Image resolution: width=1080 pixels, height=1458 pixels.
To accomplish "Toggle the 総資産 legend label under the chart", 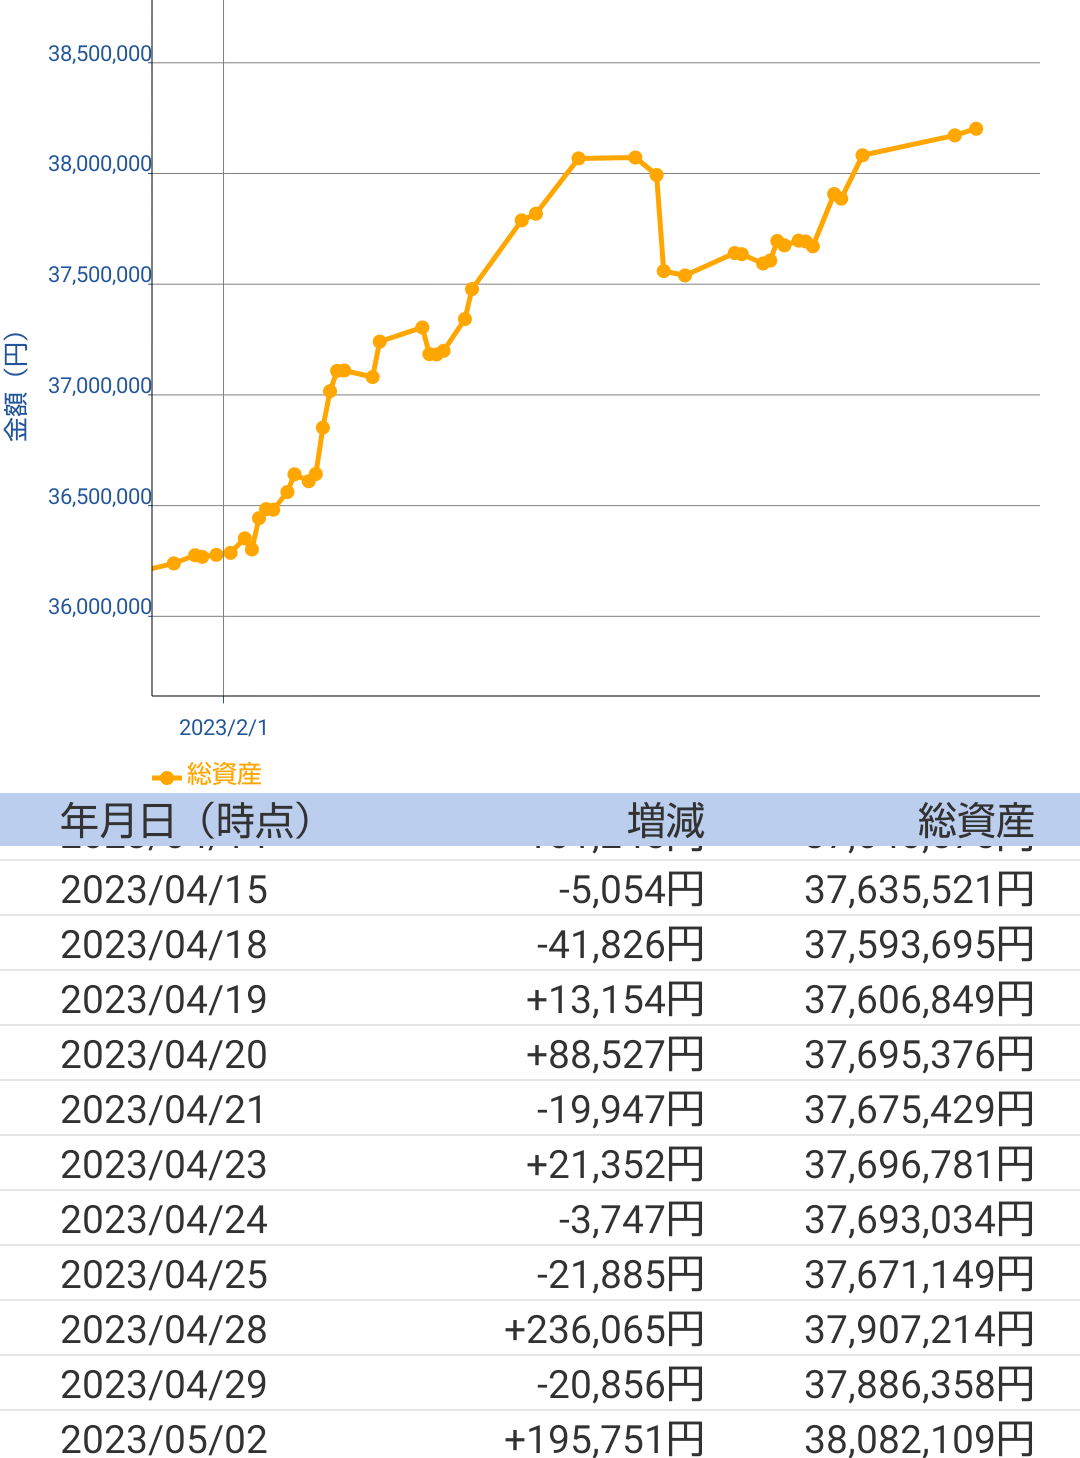I will click(x=224, y=774).
